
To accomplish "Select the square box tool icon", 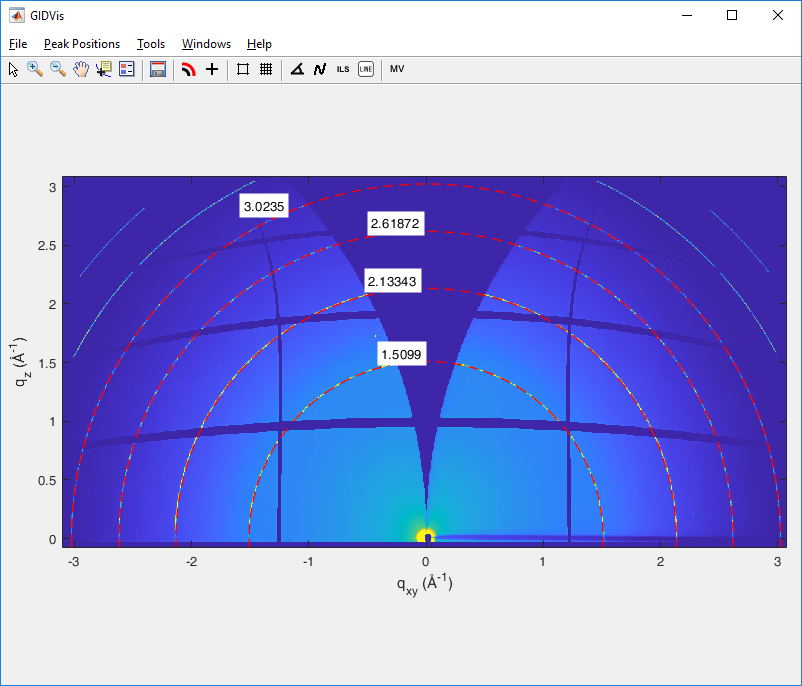I will tap(242, 69).
